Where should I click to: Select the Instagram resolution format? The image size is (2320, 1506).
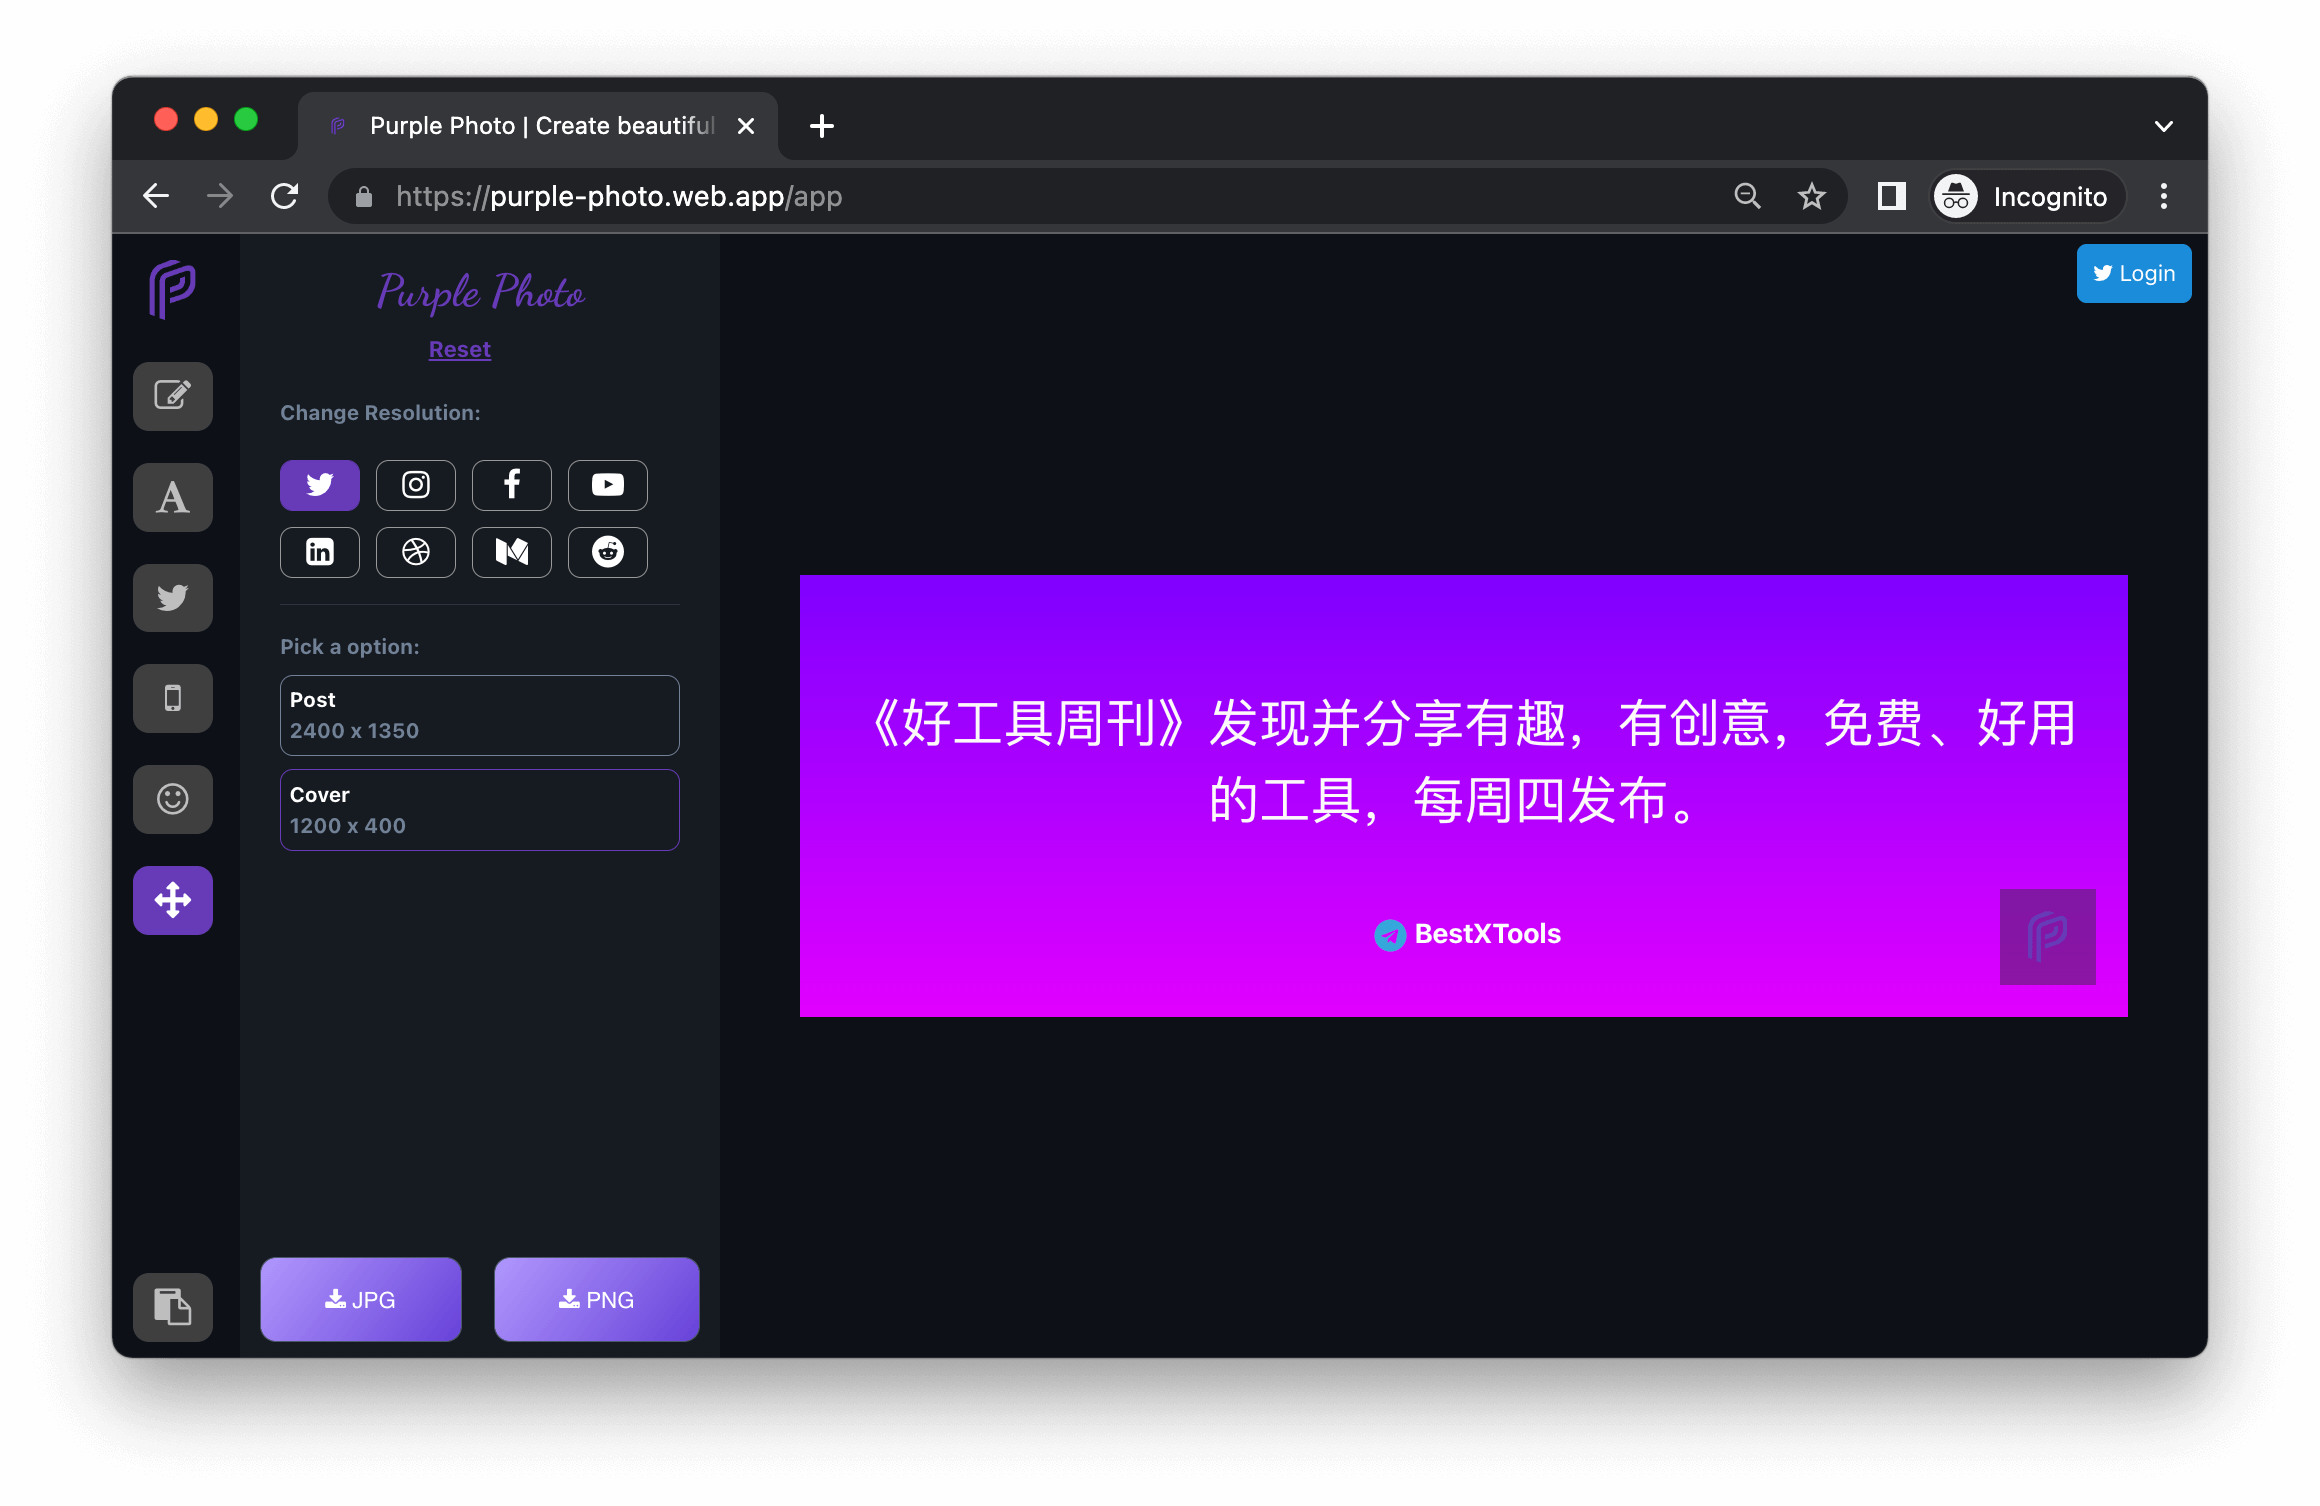click(x=416, y=485)
